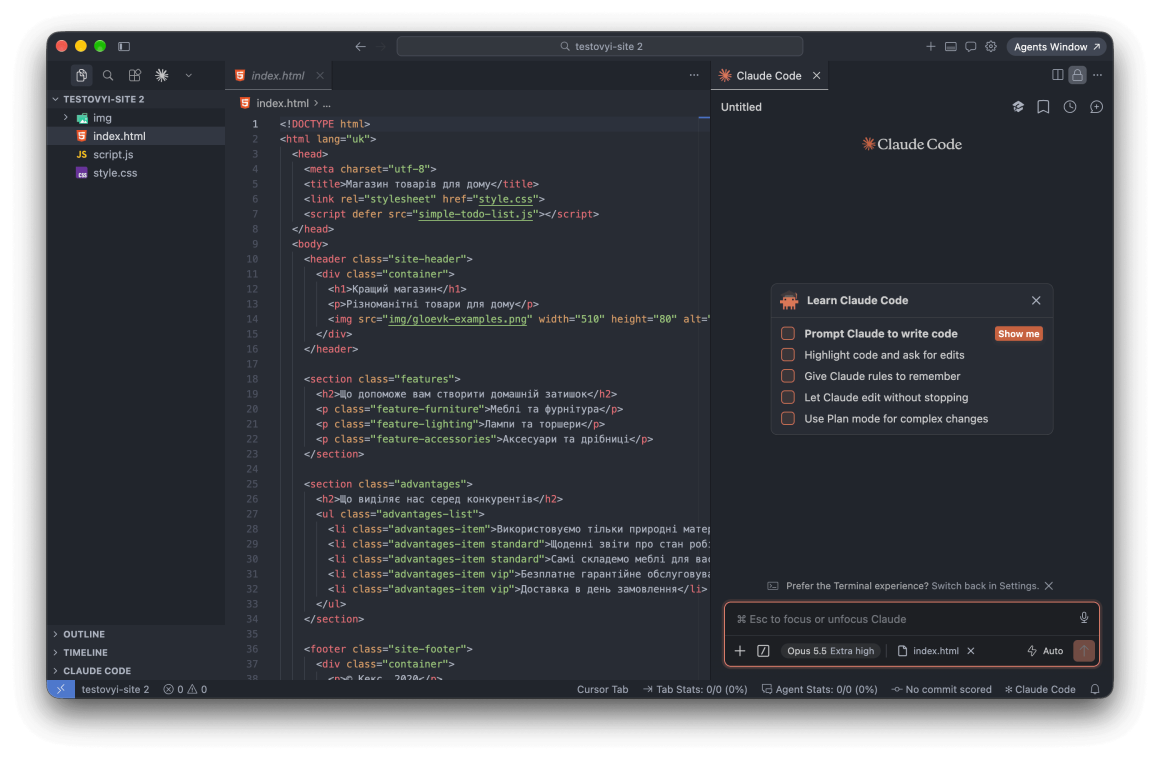Check 'Use Plan mode for complex changes'
Screen dimensions: 1160x760
coord(788,419)
